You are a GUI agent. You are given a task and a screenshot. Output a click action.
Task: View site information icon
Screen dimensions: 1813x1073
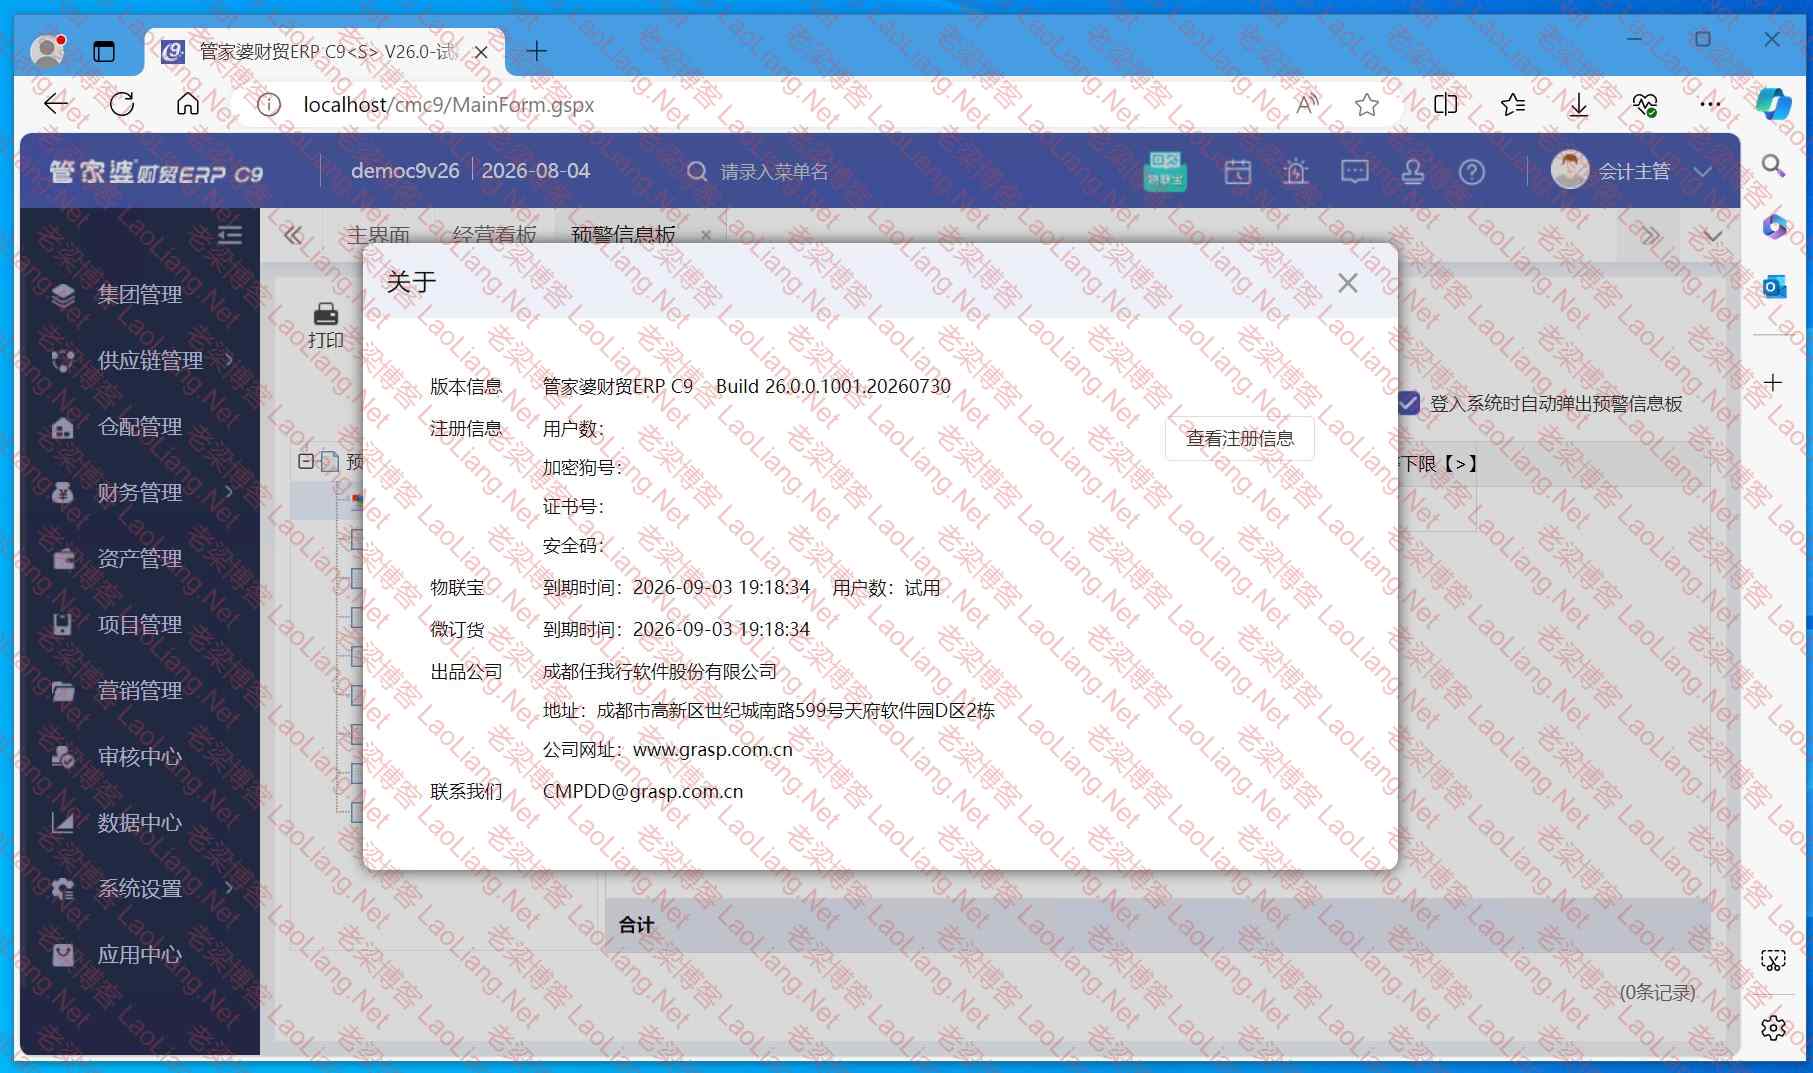268,104
